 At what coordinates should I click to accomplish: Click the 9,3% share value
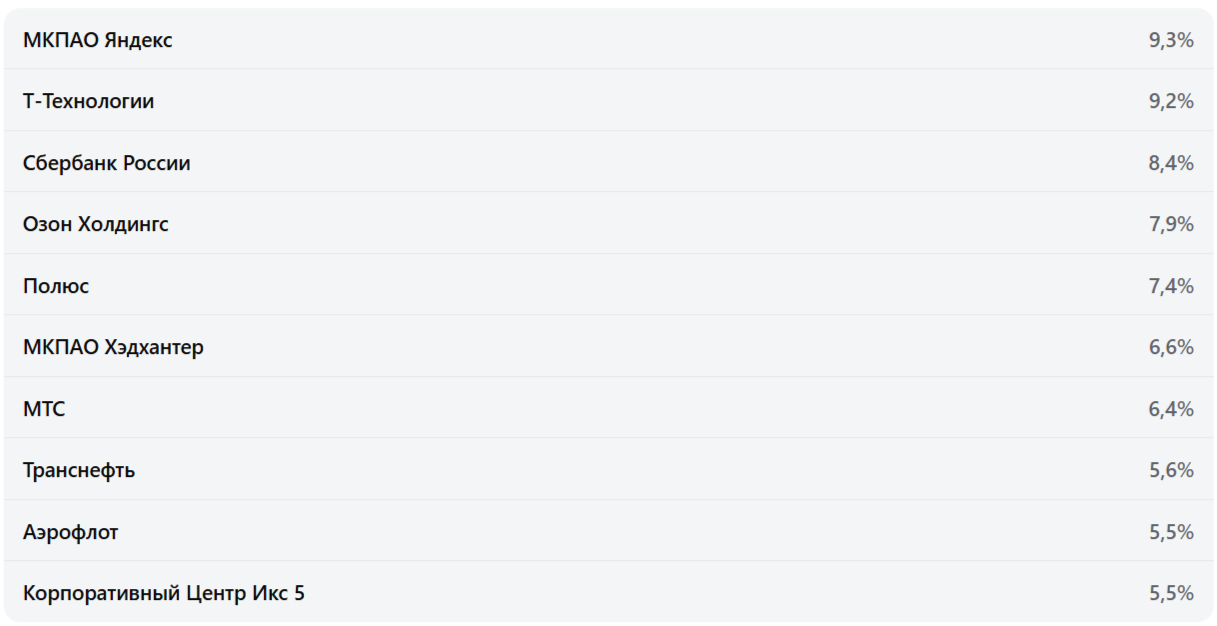click(x=1171, y=40)
